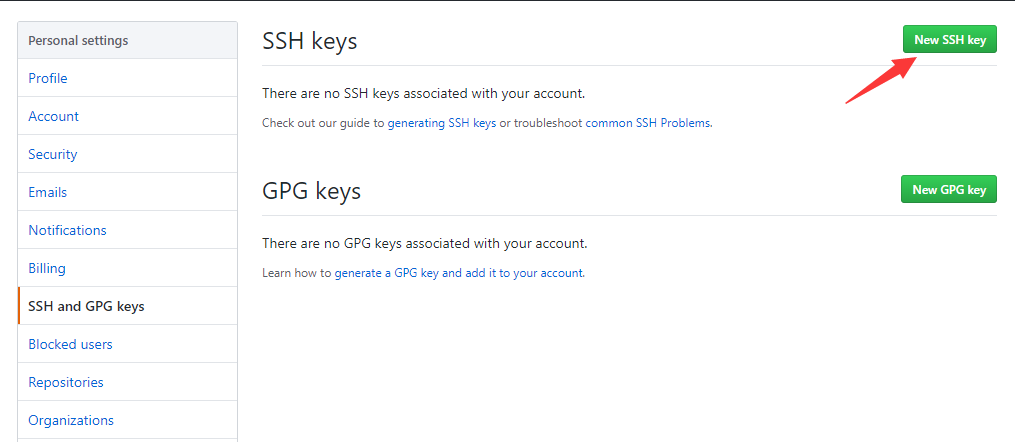Image resolution: width=1015 pixels, height=442 pixels.
Task: Open the Profile settings page
Action: coord(48,78)
